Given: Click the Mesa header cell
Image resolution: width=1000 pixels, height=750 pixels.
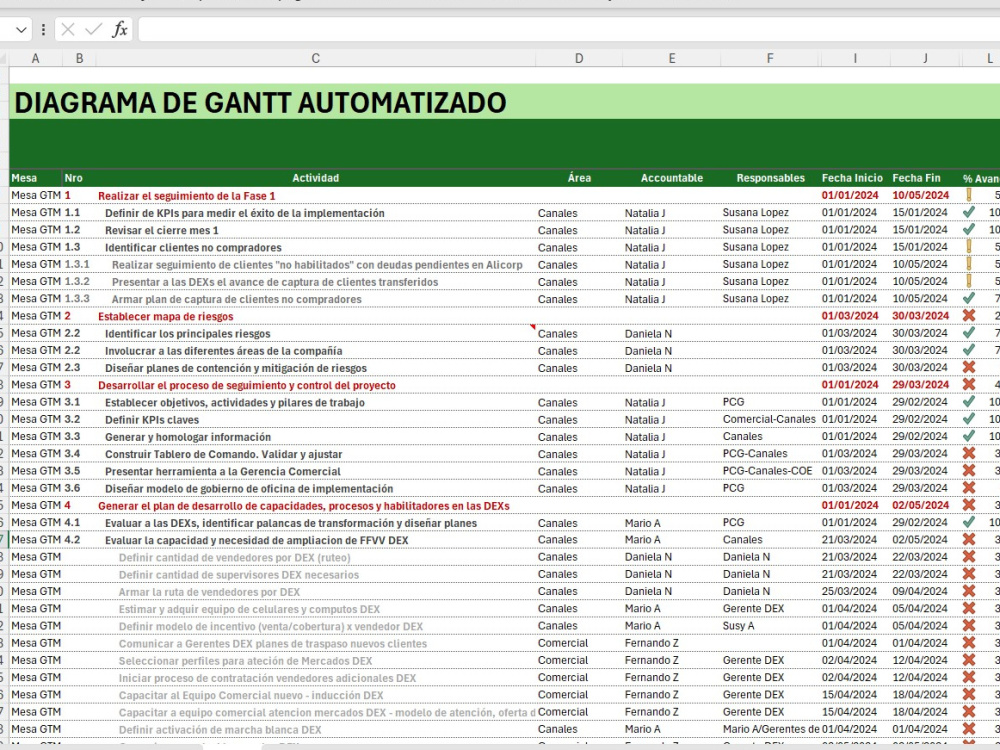Looking at the screenshot, I should coord(24,178).
